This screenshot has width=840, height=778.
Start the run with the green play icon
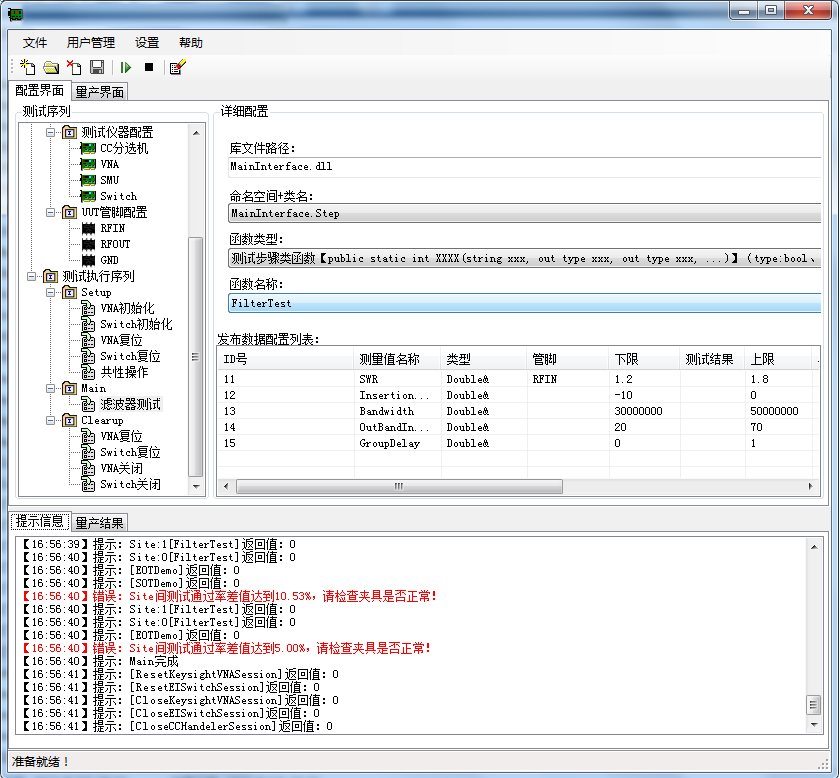tap(126, 67)
